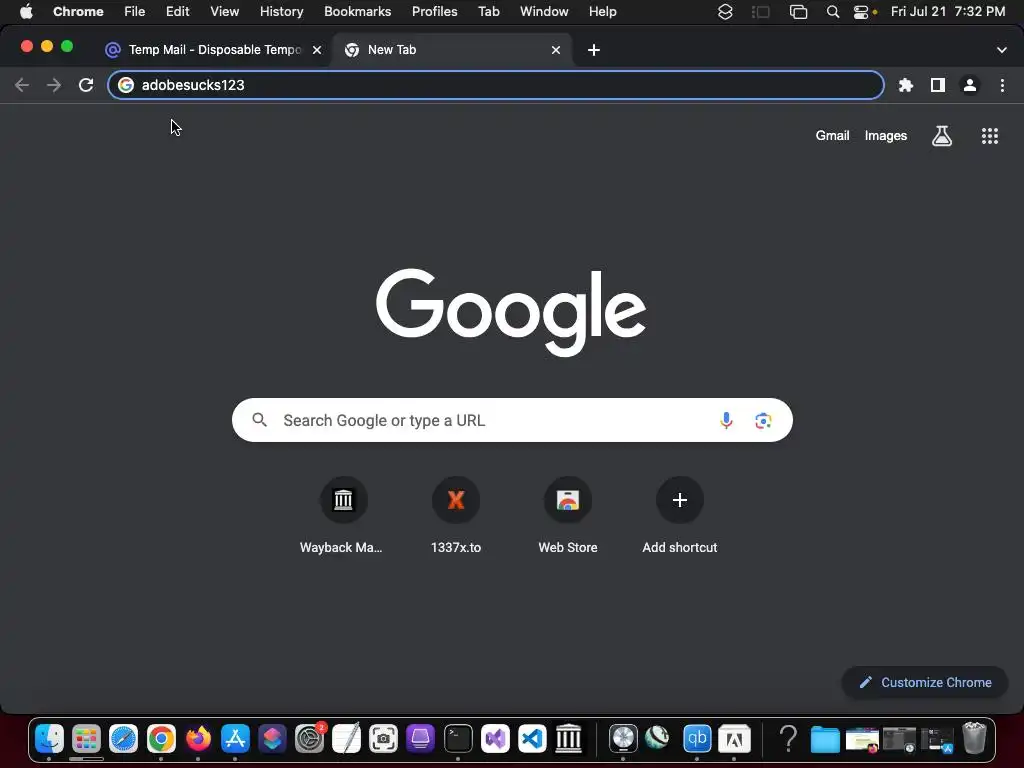This screenshot has width=1024, height=768.
Task: Select the New Tab tab
Action: [x=452, y=50]
